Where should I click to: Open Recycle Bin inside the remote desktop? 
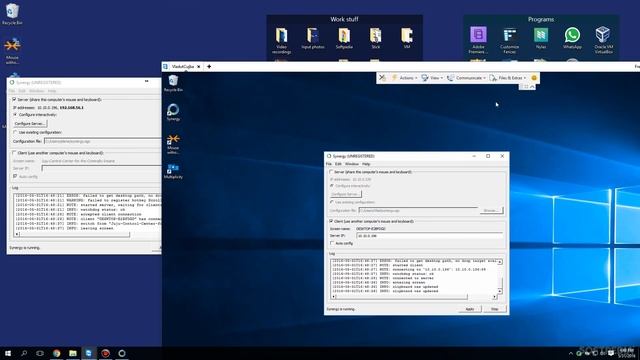pyautogui.click(x=173, y=83)
